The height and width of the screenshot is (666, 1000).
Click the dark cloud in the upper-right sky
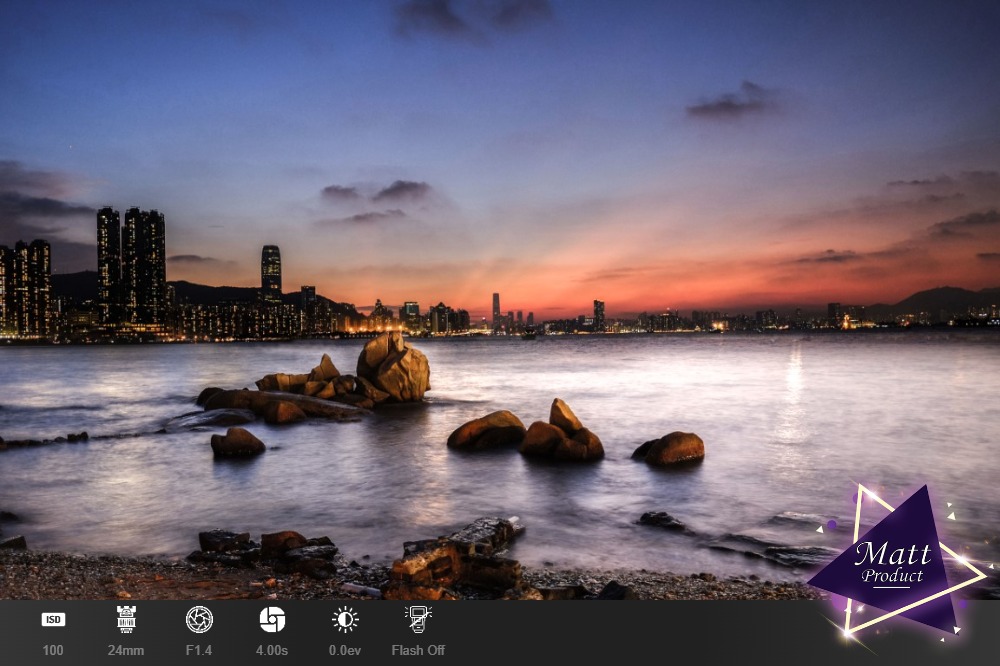click(x=735, y=100)
